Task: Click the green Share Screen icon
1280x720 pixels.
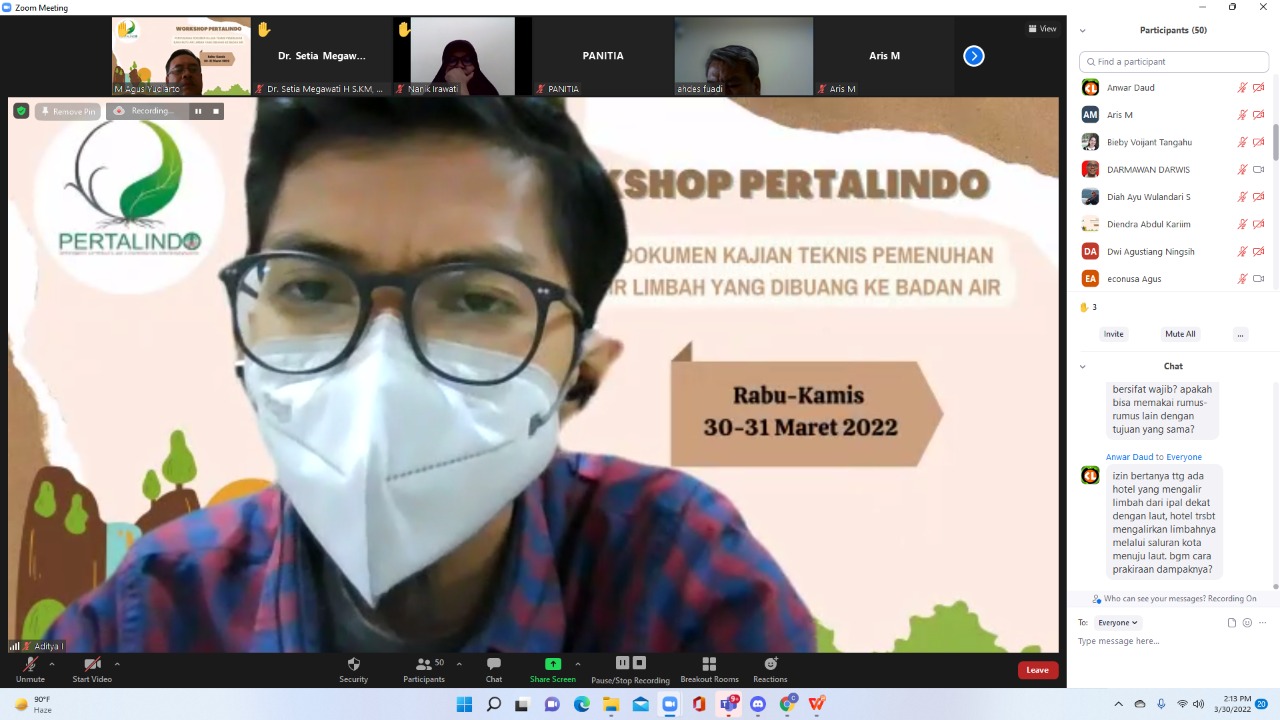Action: (x=552, y=664)
